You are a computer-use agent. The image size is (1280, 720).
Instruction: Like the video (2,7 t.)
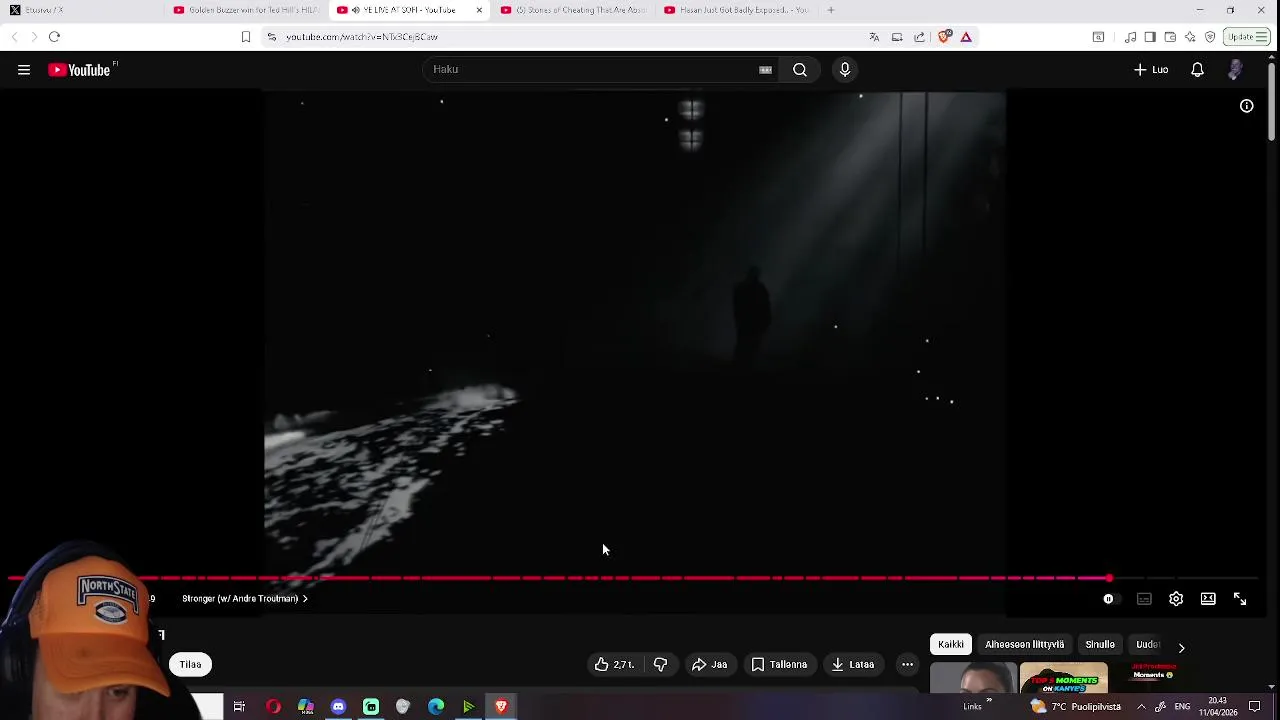614,664
